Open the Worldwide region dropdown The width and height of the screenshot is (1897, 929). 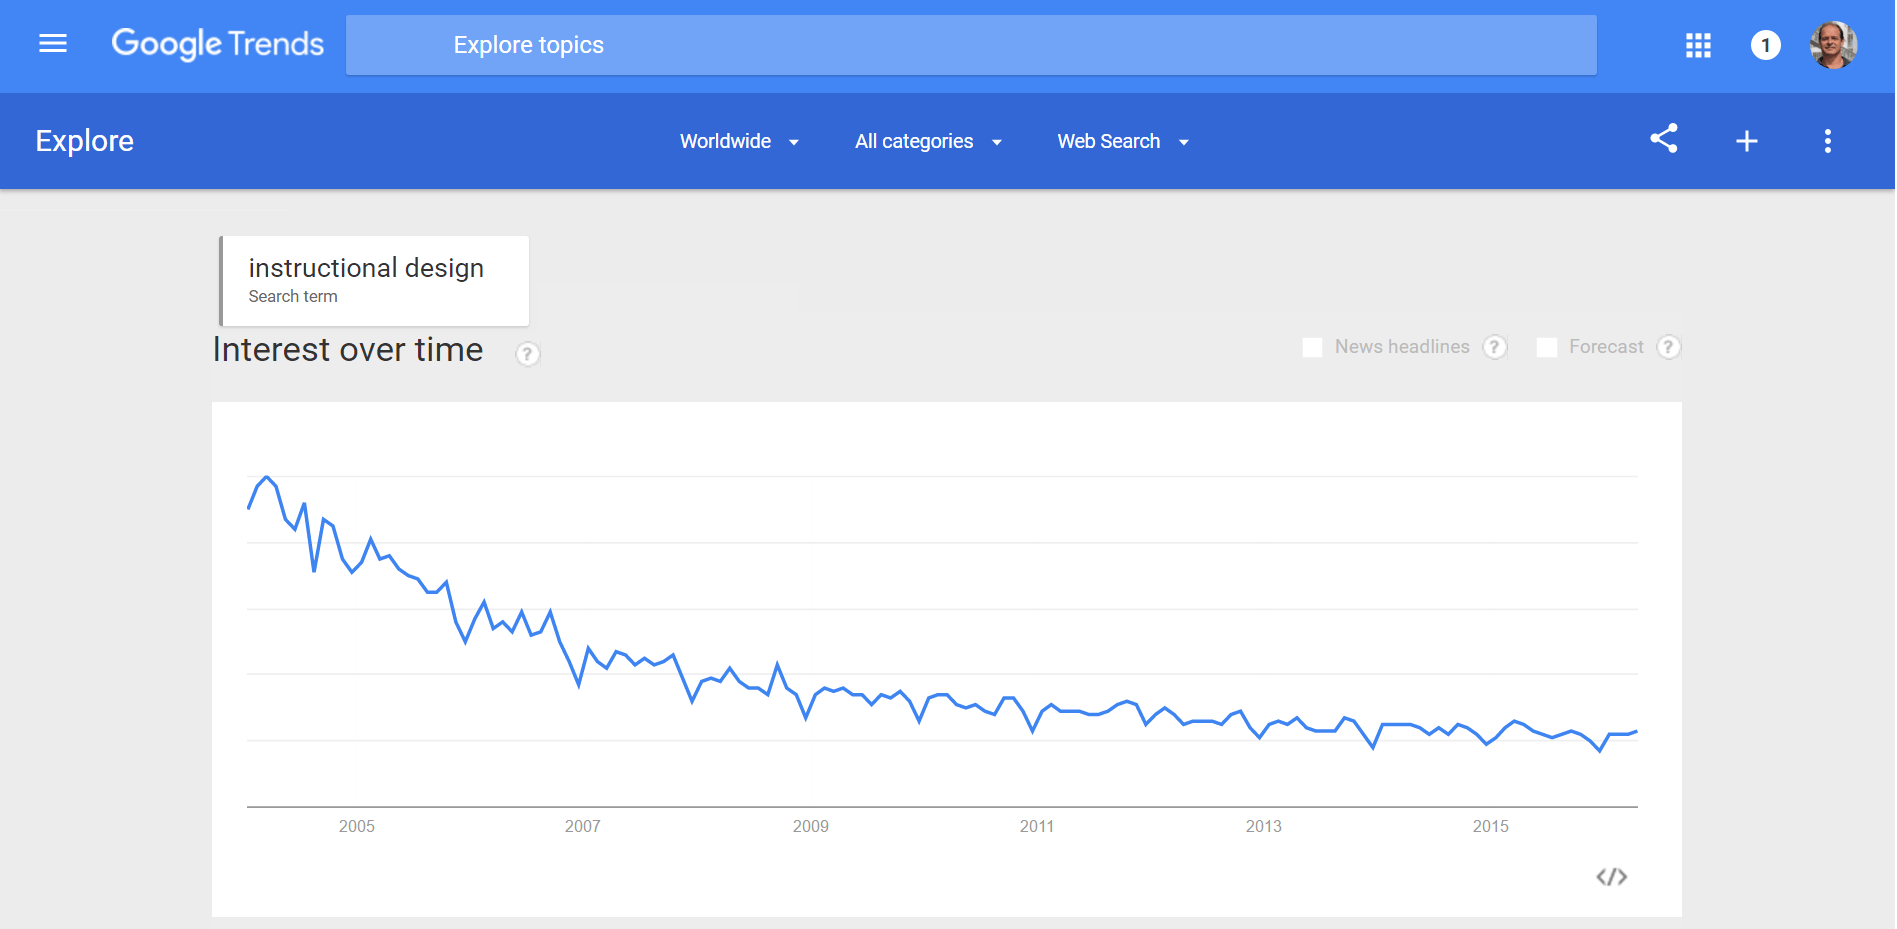739,141
